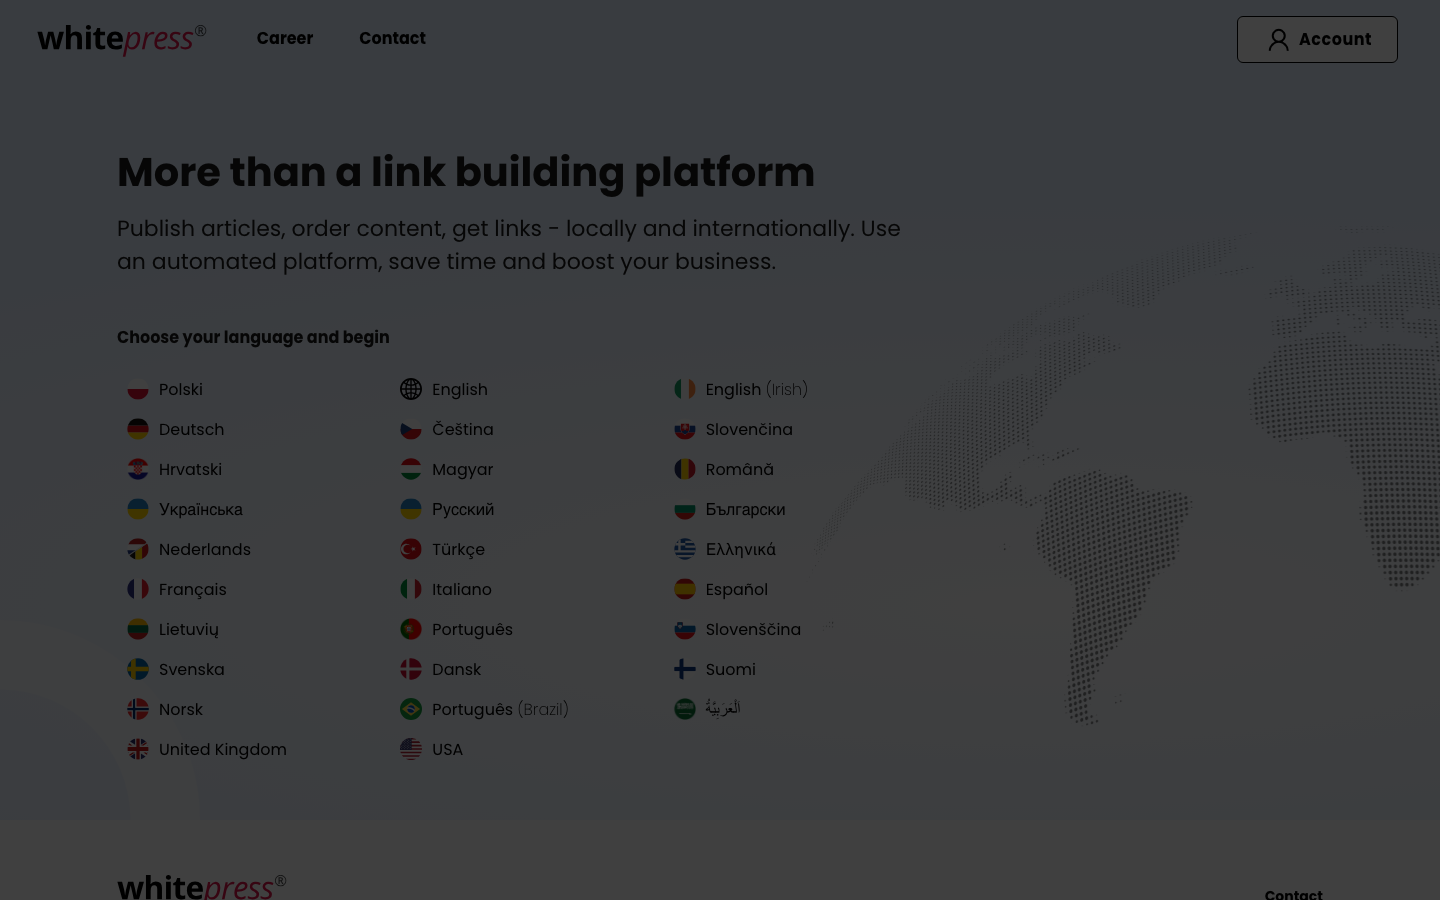
Task: Click the Finnish flag beside Suomi
Action: click(x=685, y=669)
